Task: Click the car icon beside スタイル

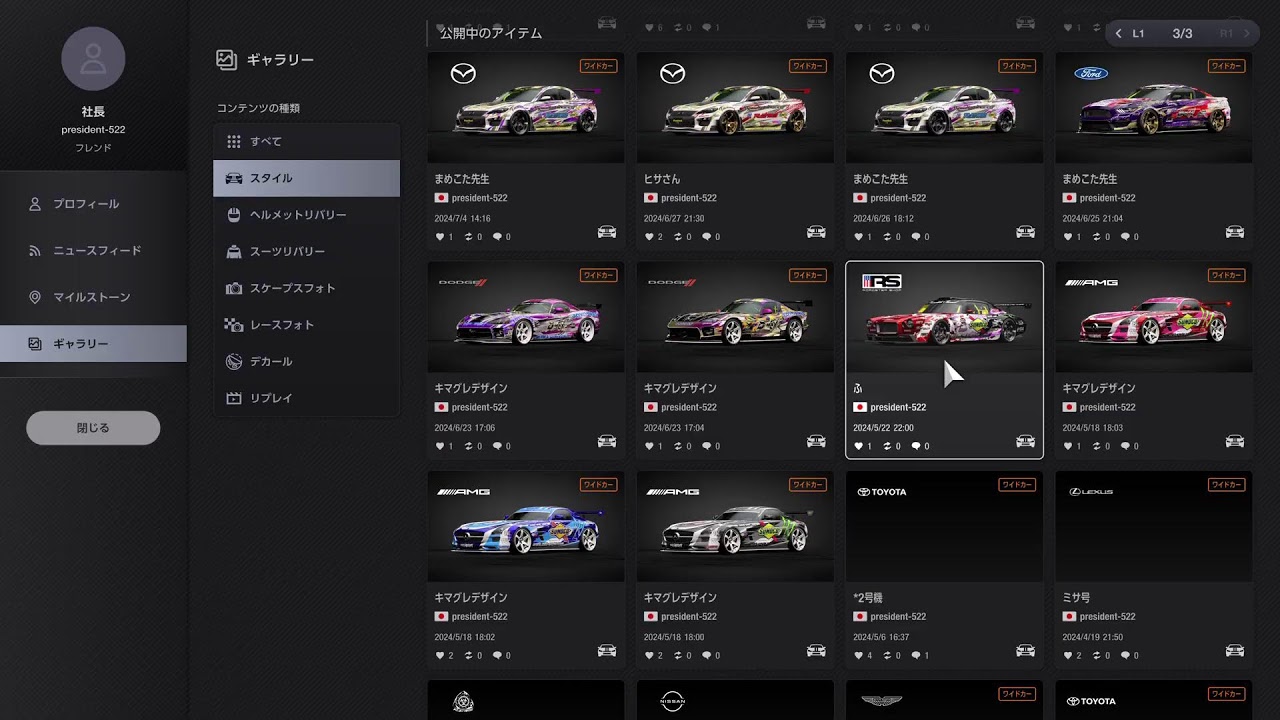Action: tap(234, 178)
